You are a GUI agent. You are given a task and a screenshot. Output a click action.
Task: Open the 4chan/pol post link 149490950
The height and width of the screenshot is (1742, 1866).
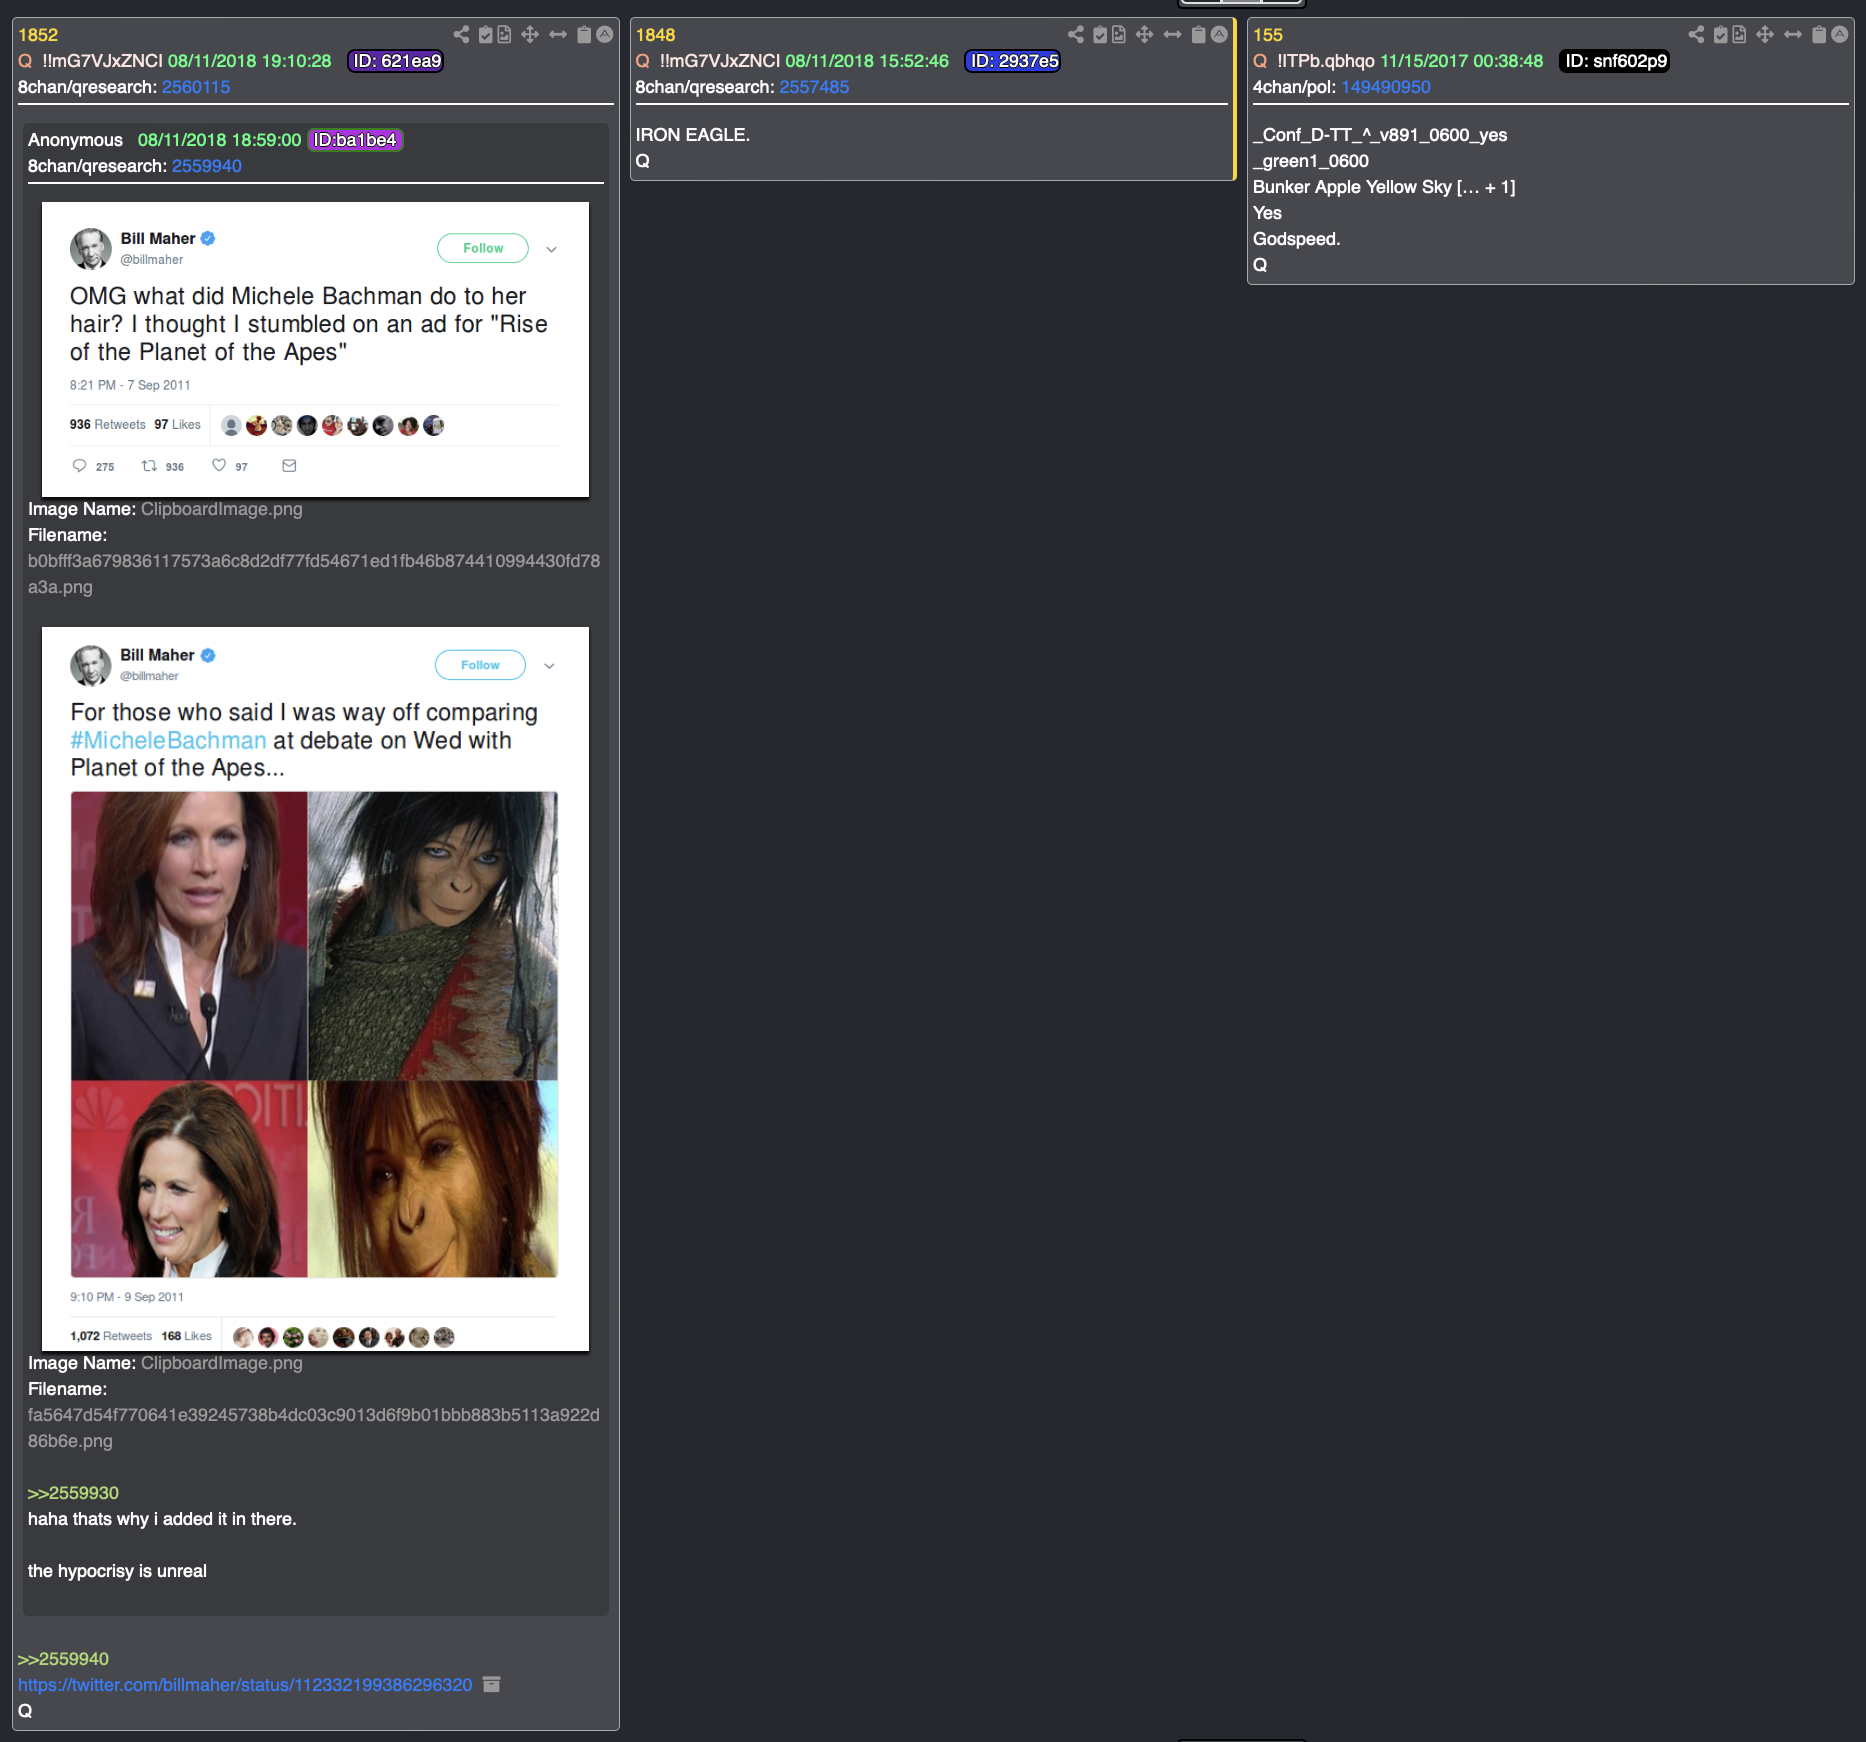coord(1386,87)
